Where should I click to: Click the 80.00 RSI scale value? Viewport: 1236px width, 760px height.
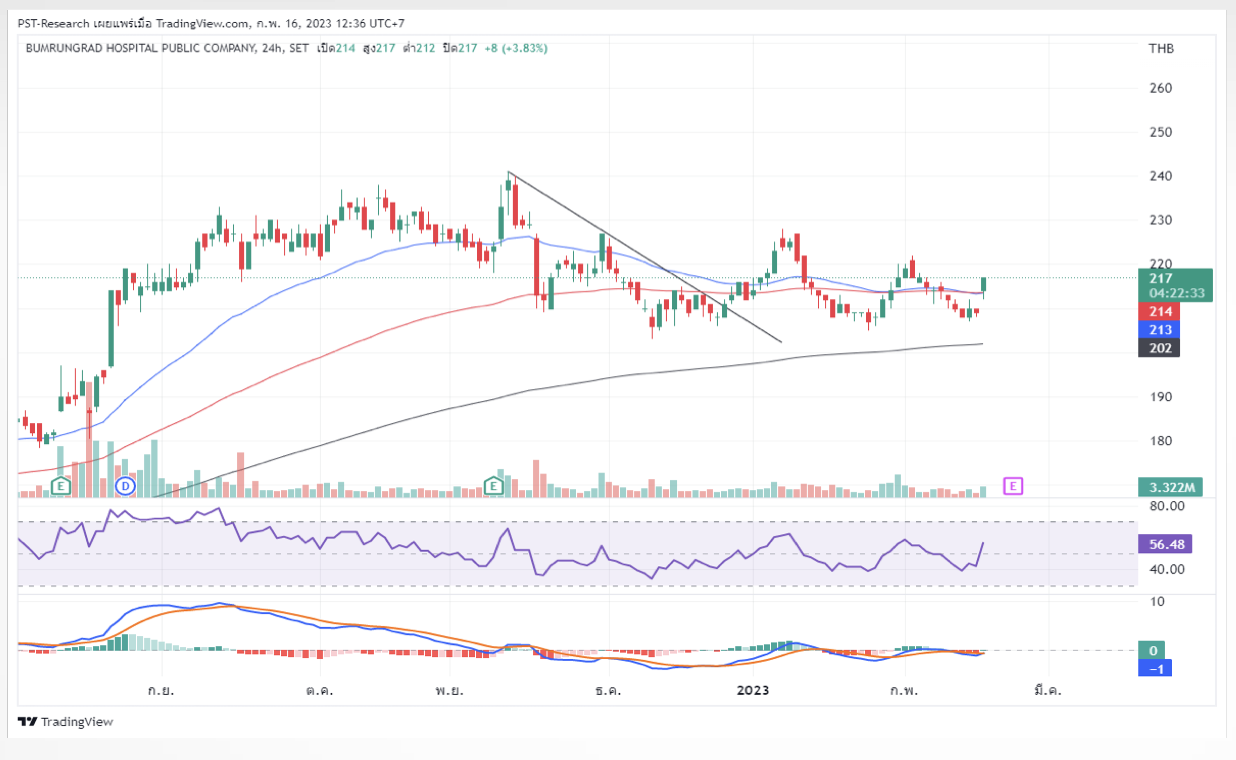pyautogui.click(x=1167, y=506)
